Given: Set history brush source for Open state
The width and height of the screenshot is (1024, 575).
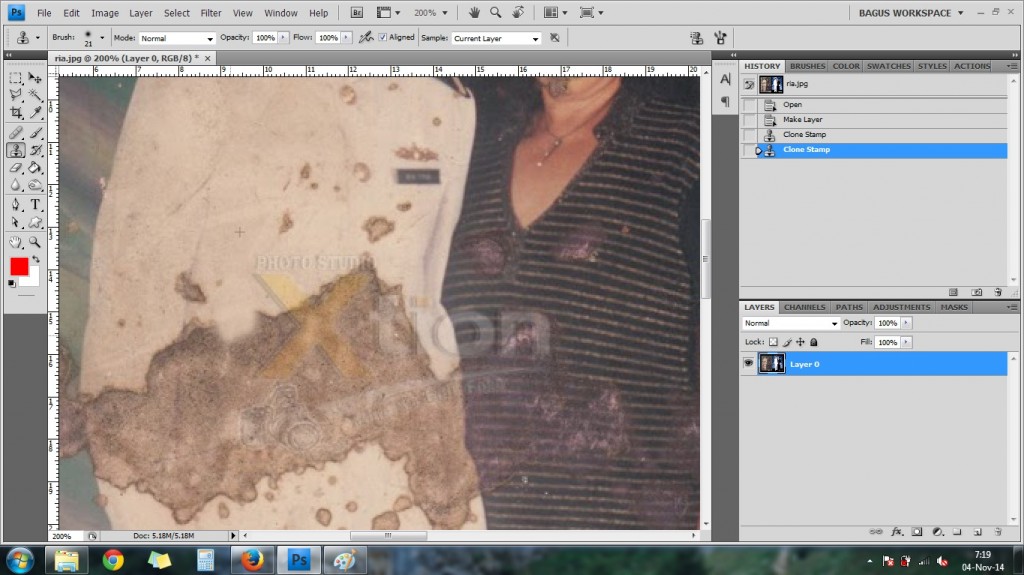Looking at the screenshot, I should click(749, 105).
